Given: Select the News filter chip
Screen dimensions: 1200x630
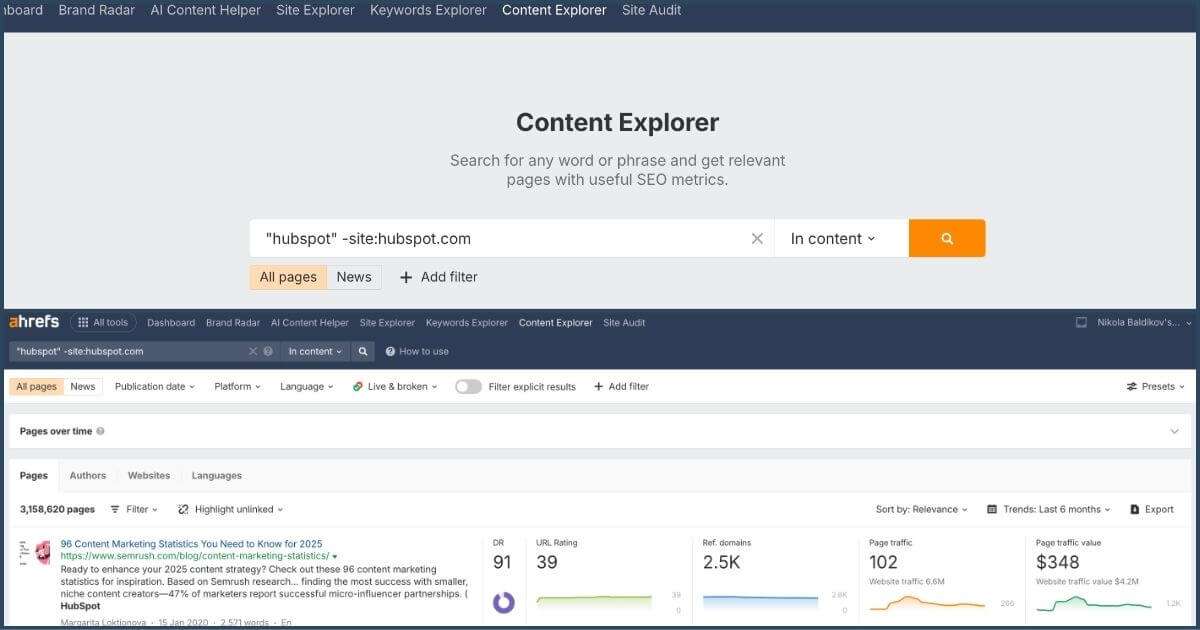Looking at the screenshot, I should pyautogui.click(x=83, y=386).
